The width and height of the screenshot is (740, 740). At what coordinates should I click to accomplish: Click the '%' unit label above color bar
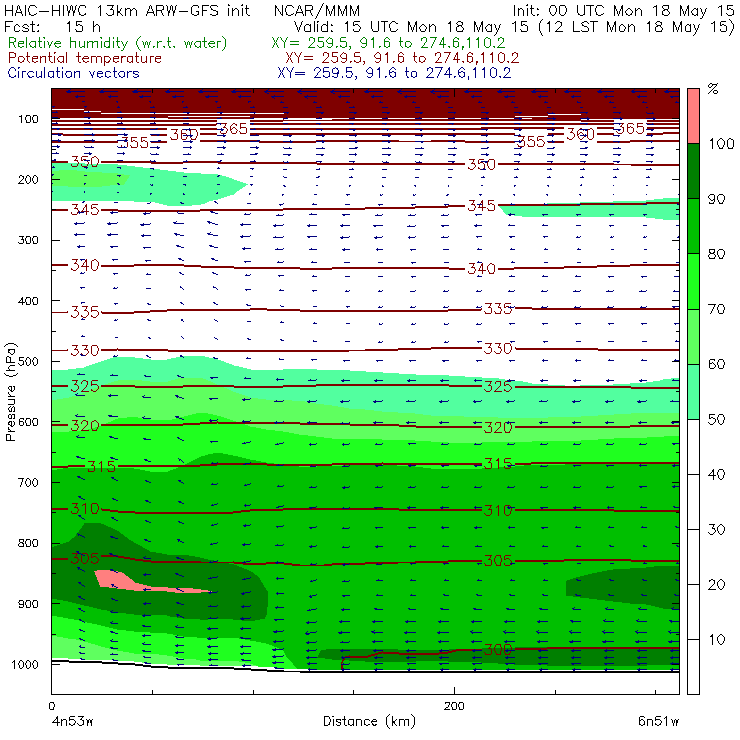pyautogui.click(x=713, y=89)
